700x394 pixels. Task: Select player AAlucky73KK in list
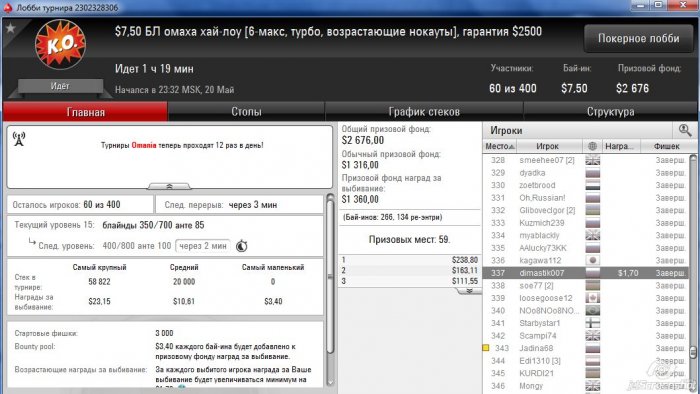585,248
